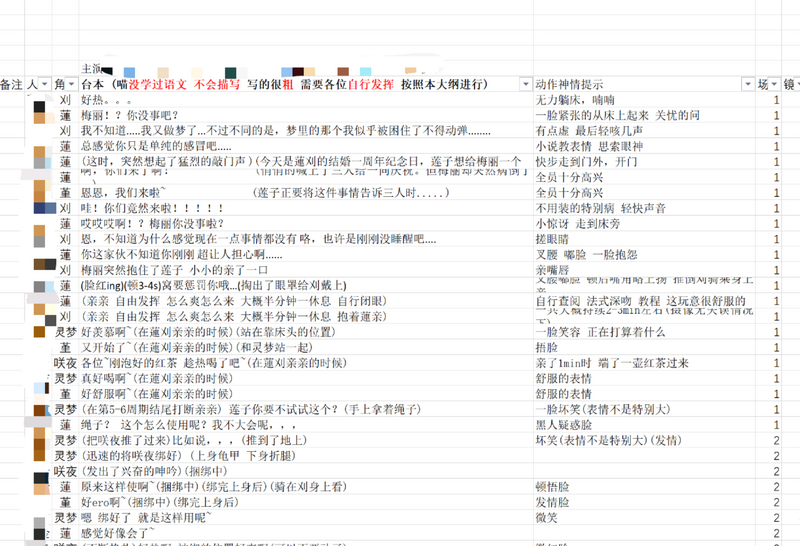This screenshot has width=800, height=546.
Task: Select the 蓮 role cell beside 感觉好像会了~
Action: point(65,533)
